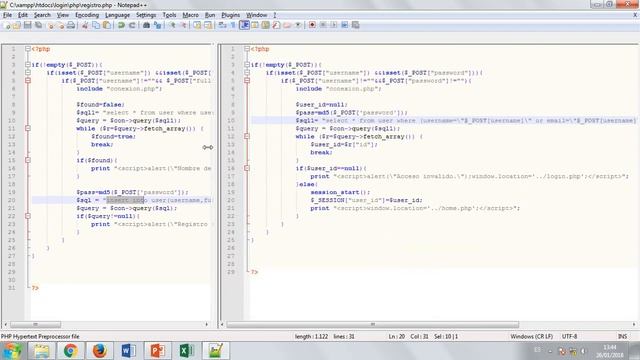
Task: Open the User Defined Language icon
Action: coord(254,25)
